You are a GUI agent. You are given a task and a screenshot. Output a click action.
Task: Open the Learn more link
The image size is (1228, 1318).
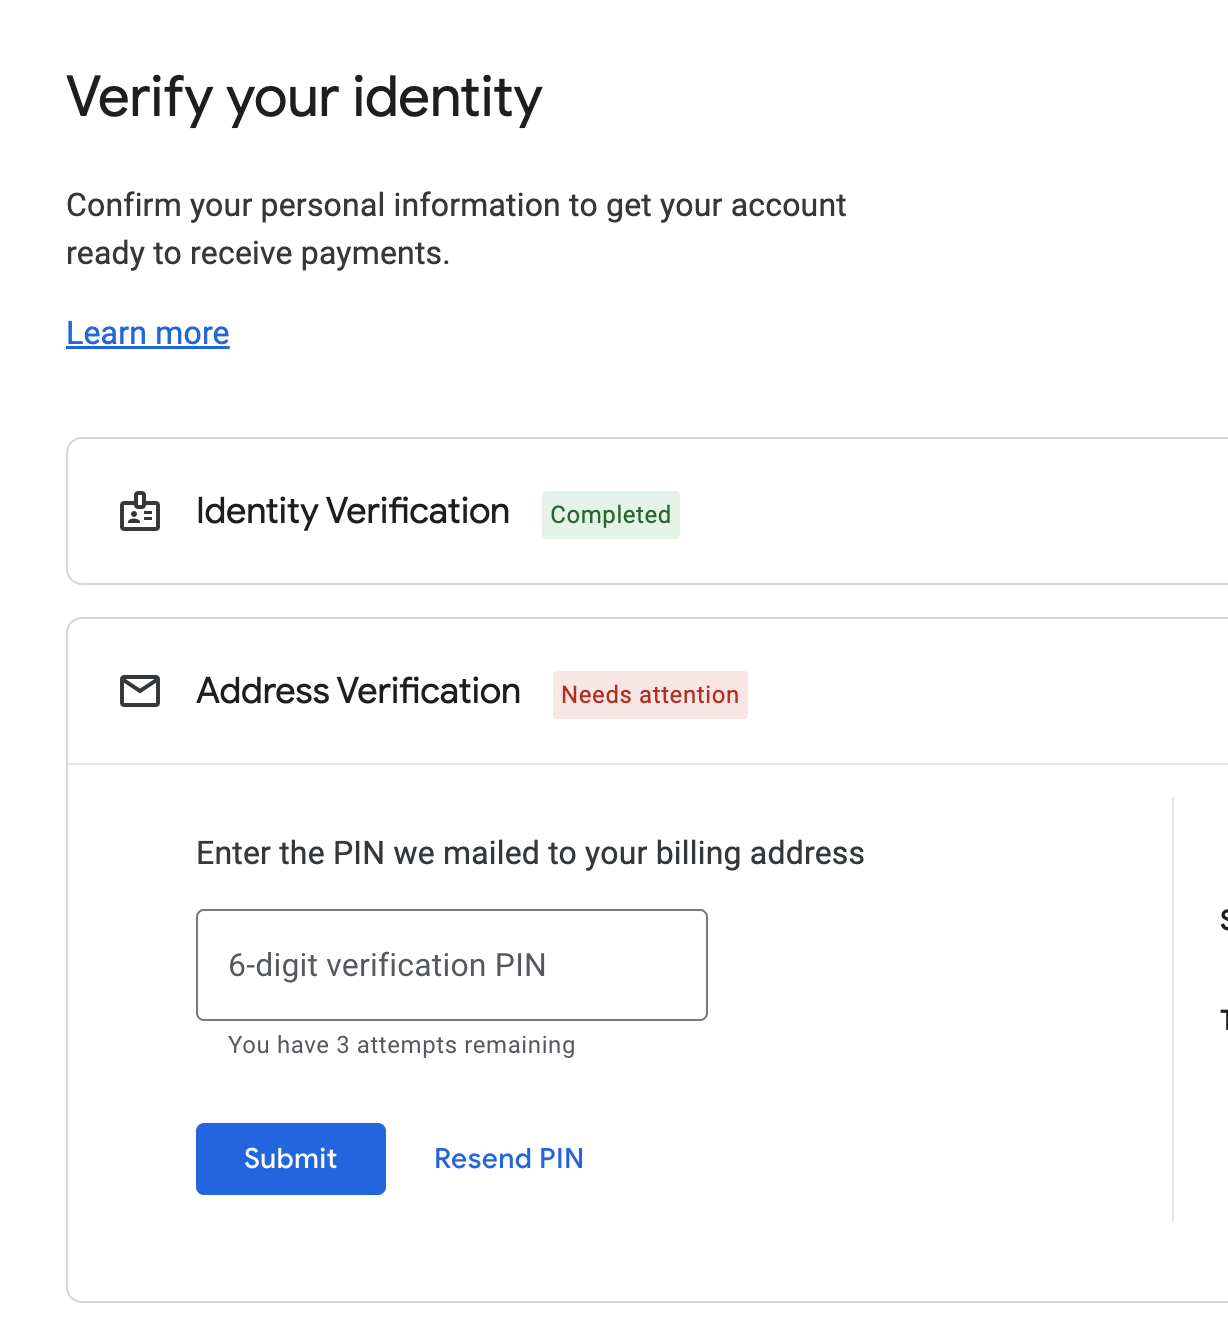[148, 333]
